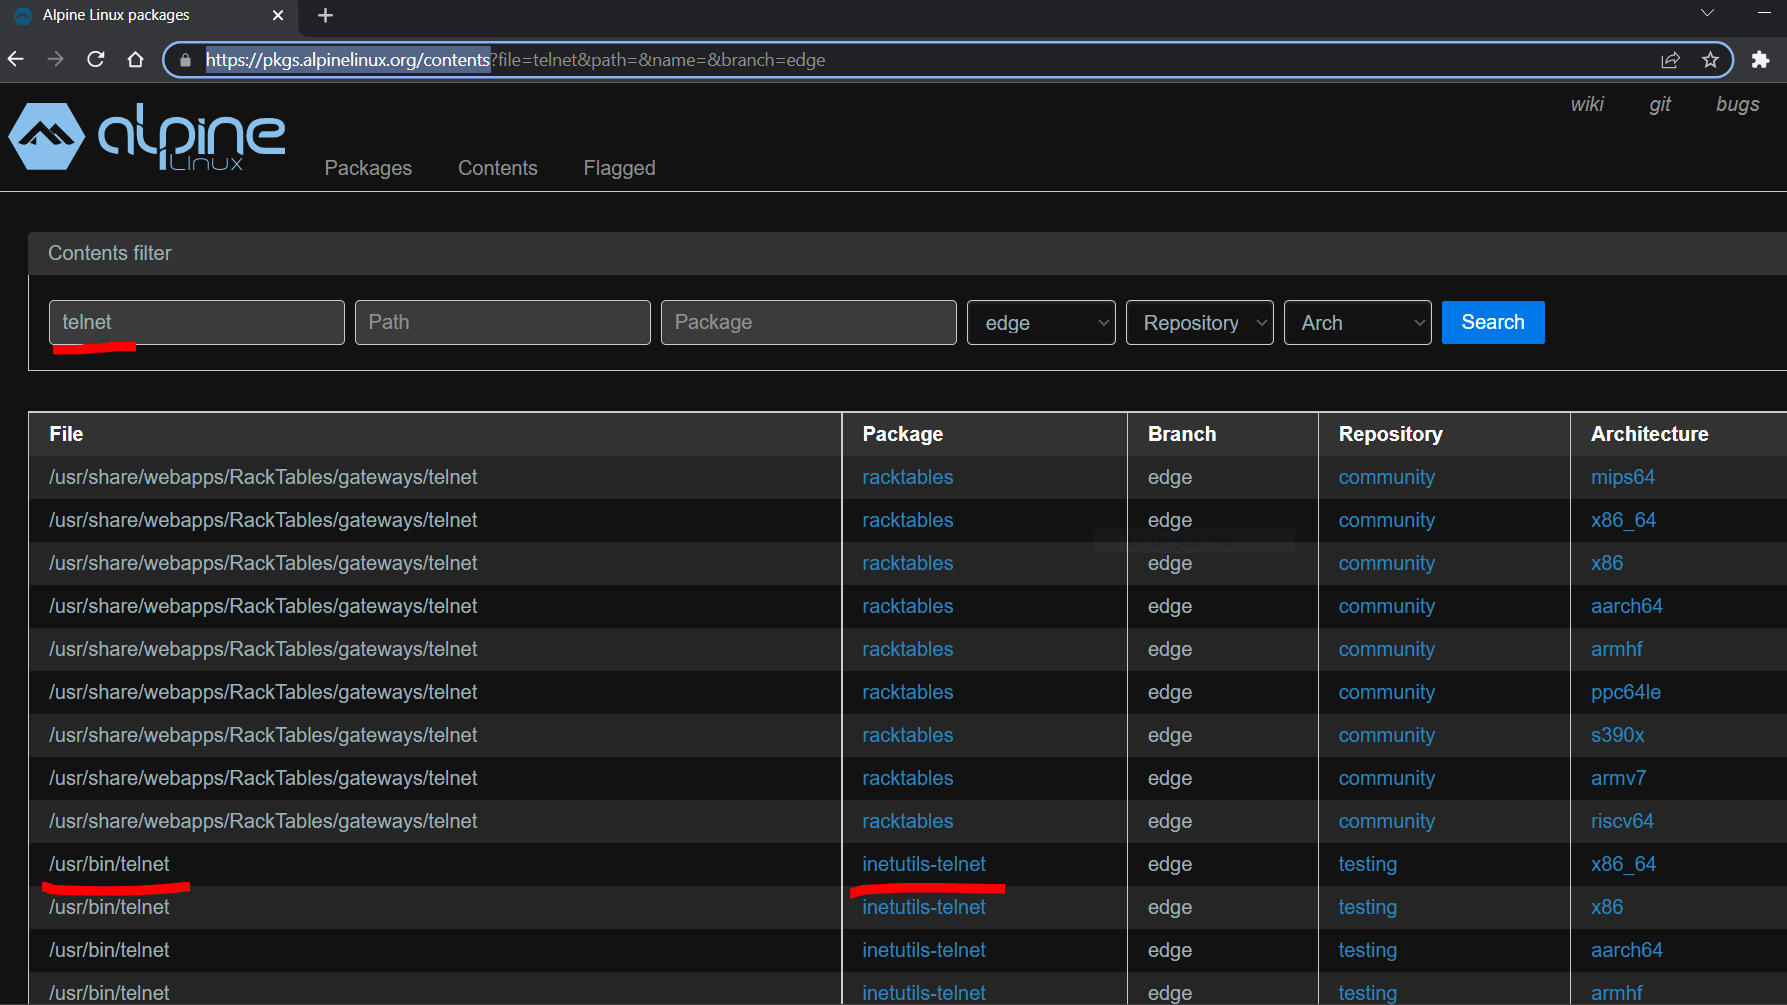Open the Repository dropdown
This screenshot has height=1005, width=1787.
pyautogui.click(x=1200, y=322)
